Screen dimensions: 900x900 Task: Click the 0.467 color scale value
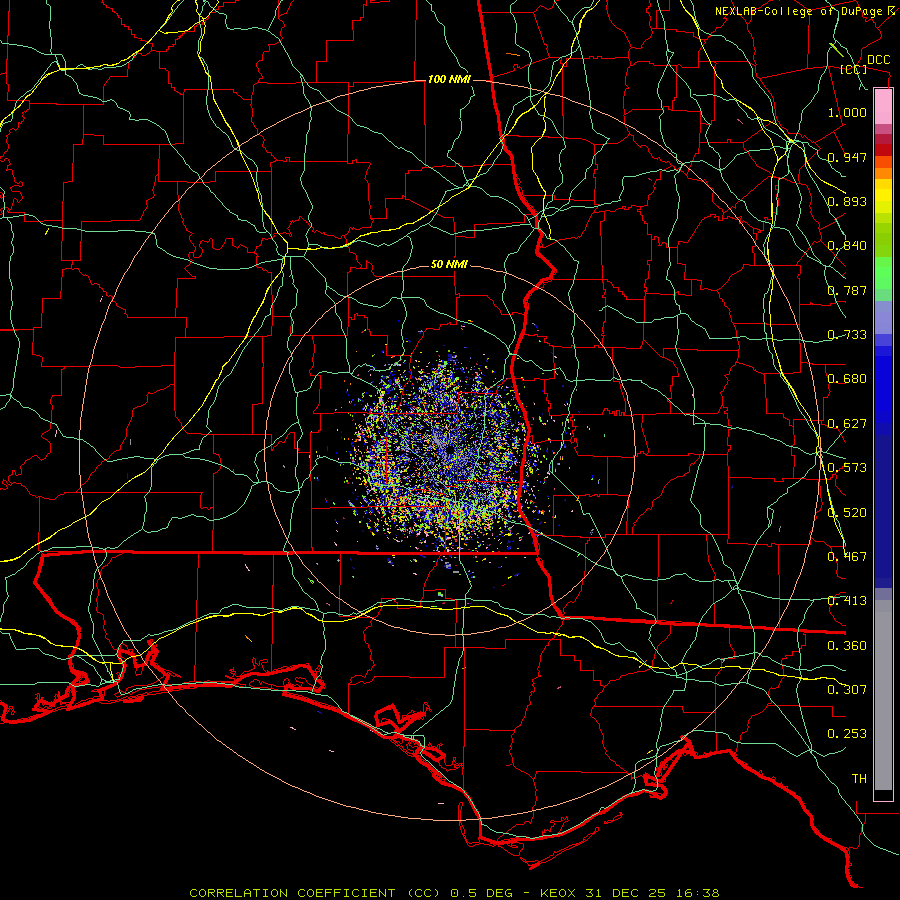(x=847, y=557)
